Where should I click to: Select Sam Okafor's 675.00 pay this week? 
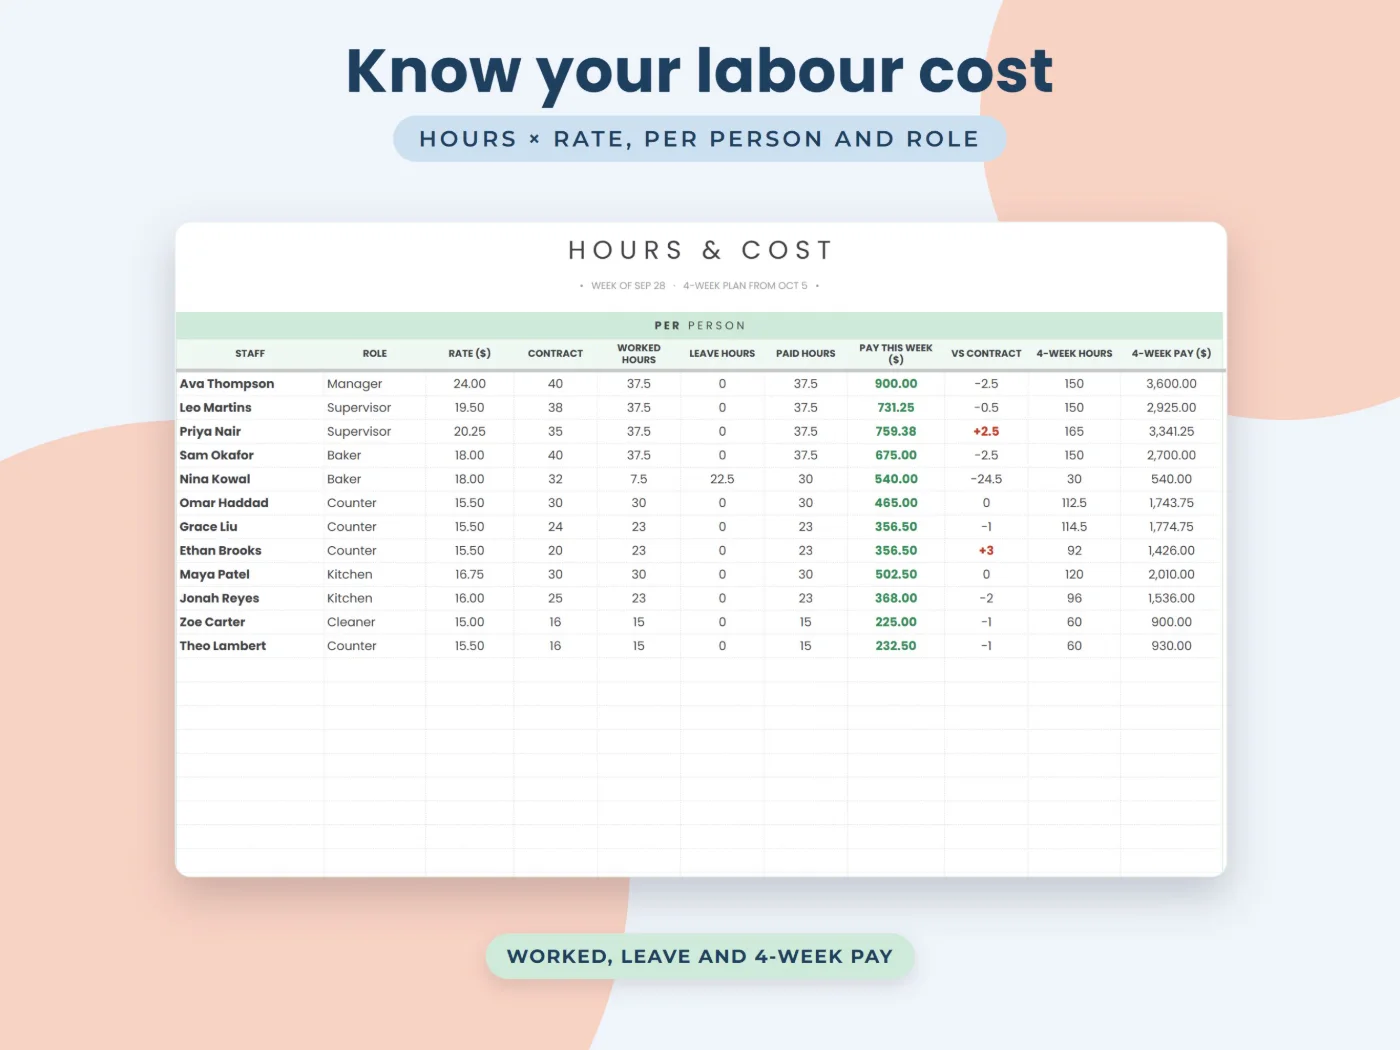coord(896,456)
